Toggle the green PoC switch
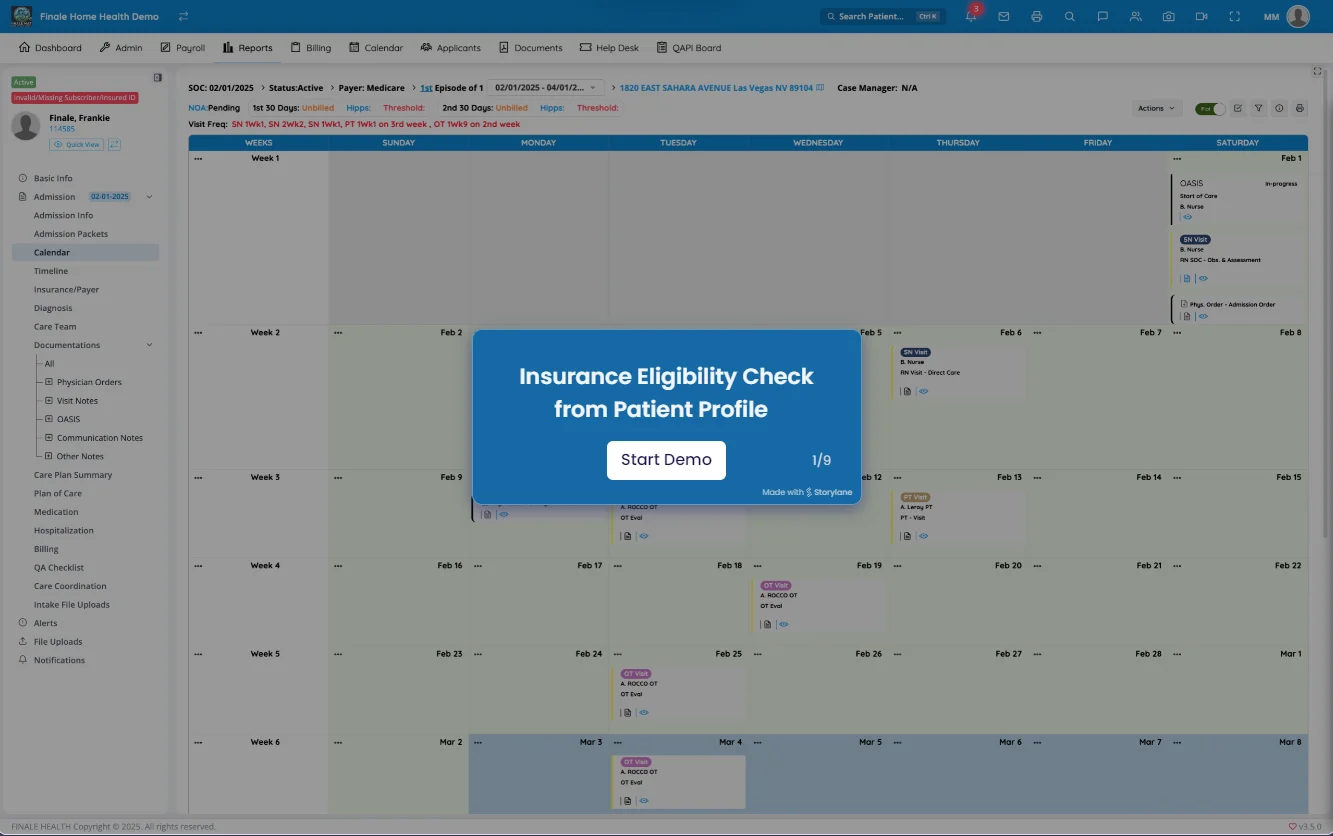Screen dimensions: 1333x836 pos(1210,108)
